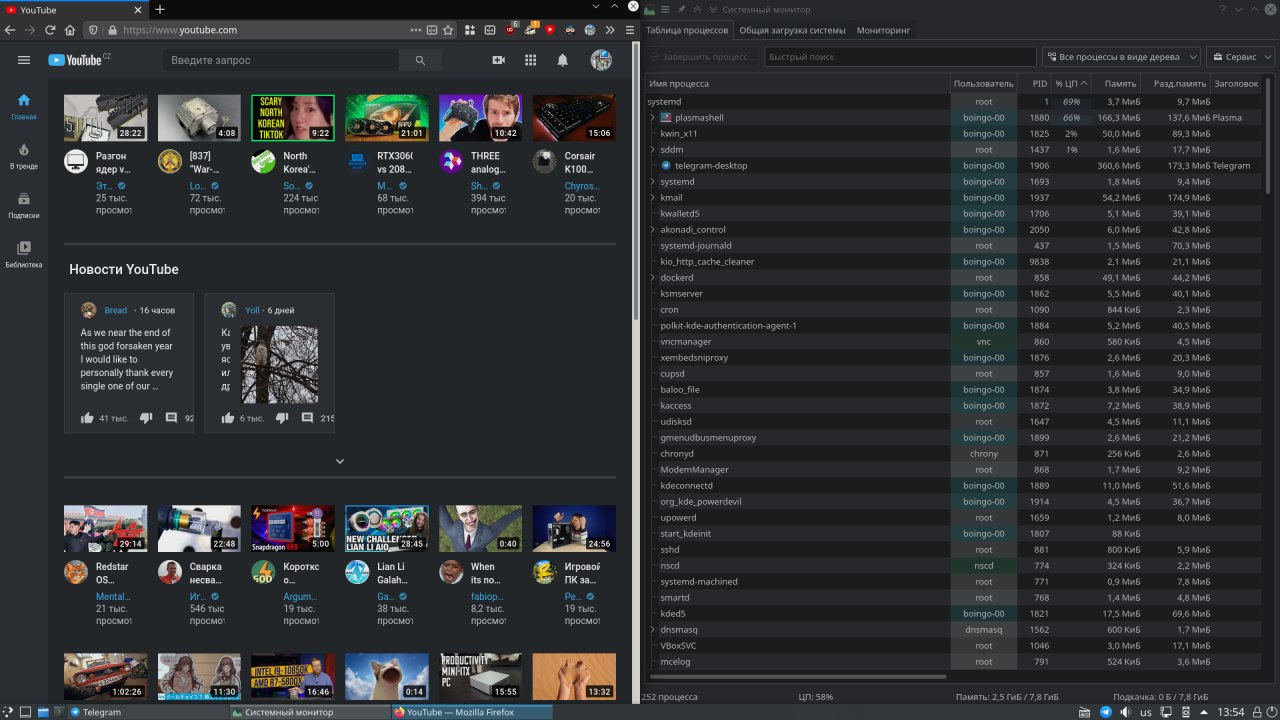1280x720 pixels.
Task: Like the Yoll community post
Action: coord(228,418)
